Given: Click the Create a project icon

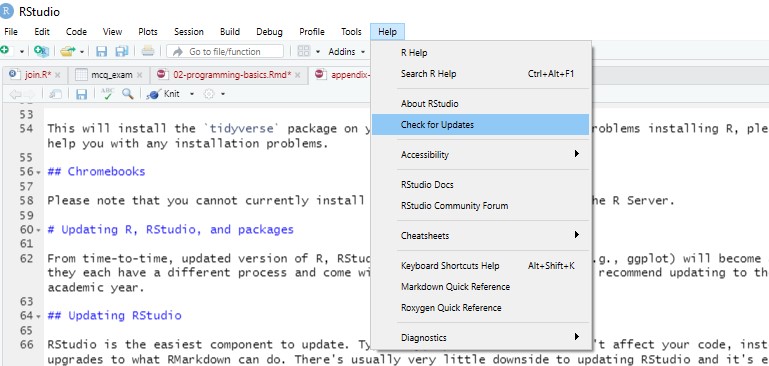Looking at the screenshot, I should (41, 51).
